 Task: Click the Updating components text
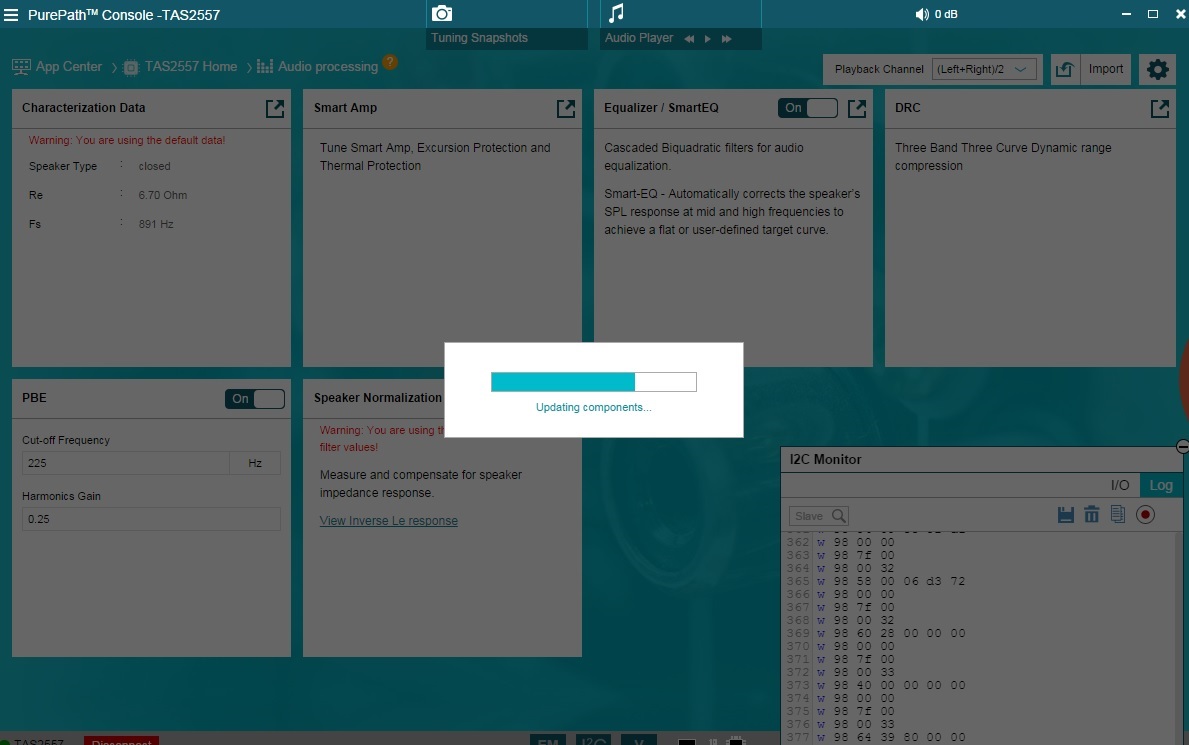(x=594, y=407)
